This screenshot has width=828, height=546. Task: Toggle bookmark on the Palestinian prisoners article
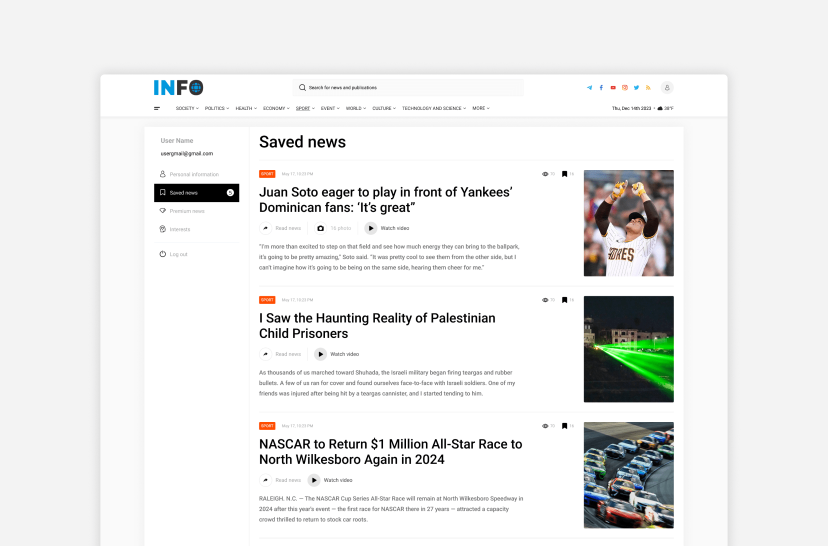(x=564, y=300)
